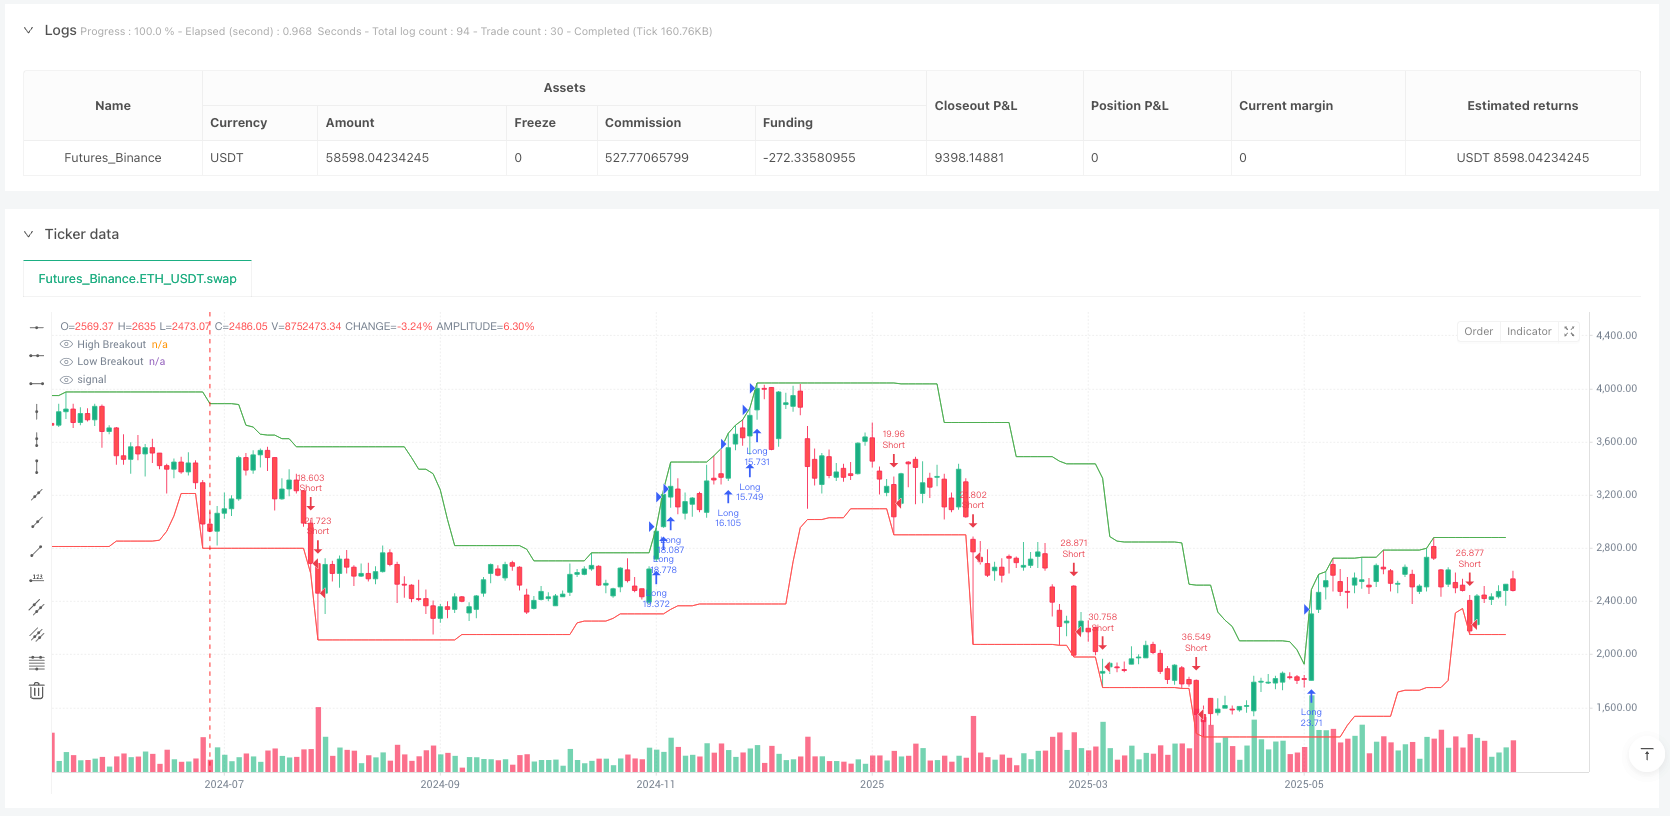Select the horizontal segment tool with two end dots
The width and height of the screenshot is (1670, 816).
[37, 383]
